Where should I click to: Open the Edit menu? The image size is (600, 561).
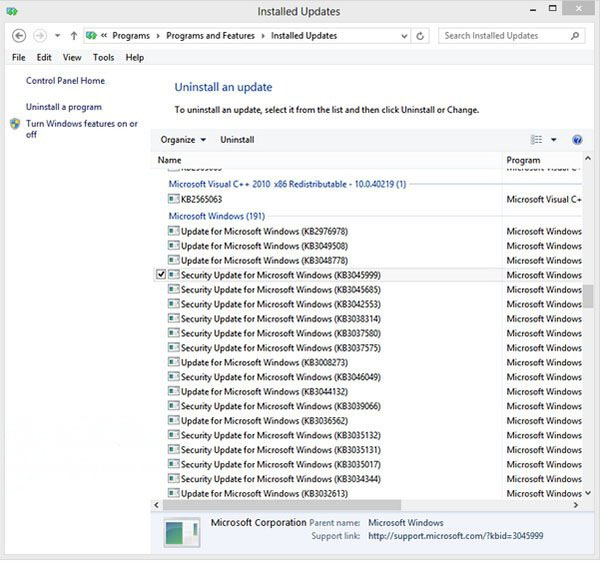(x=44, y=57)
